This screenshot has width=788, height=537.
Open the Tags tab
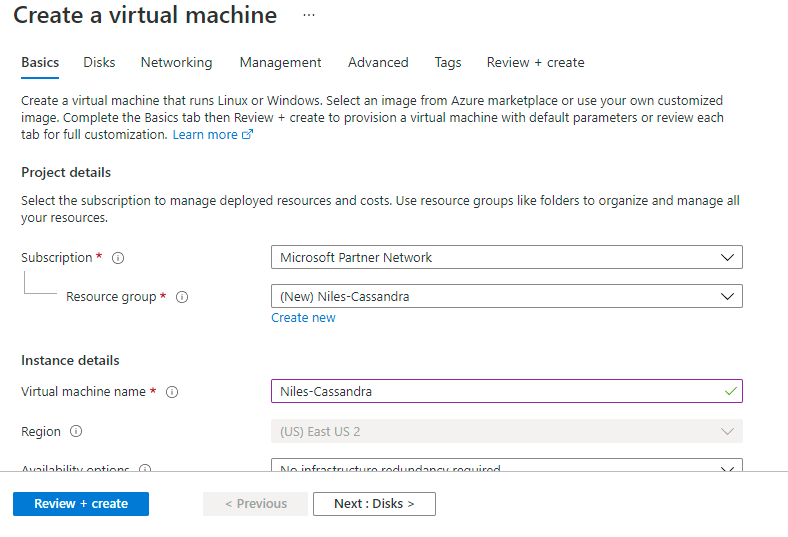(x=448, y=62)
